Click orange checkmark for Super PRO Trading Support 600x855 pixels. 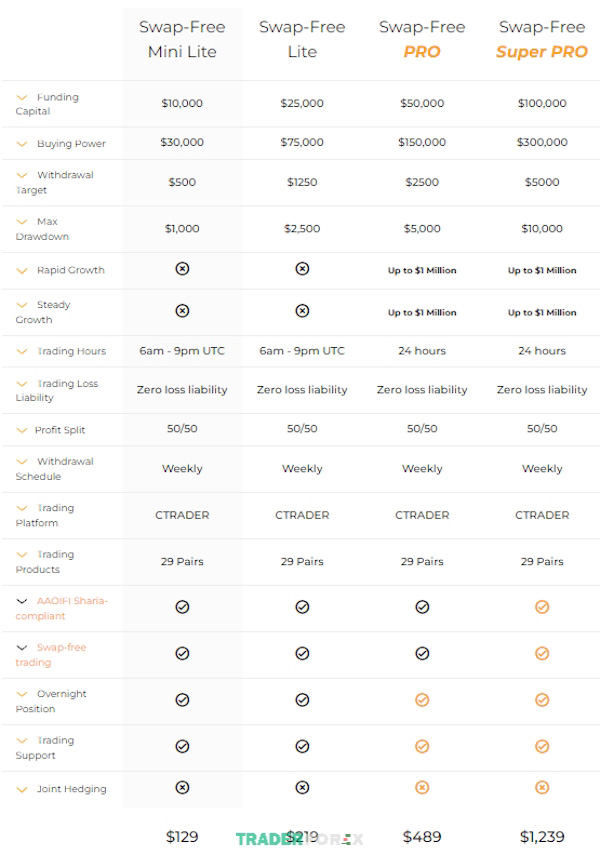[542, 746]
